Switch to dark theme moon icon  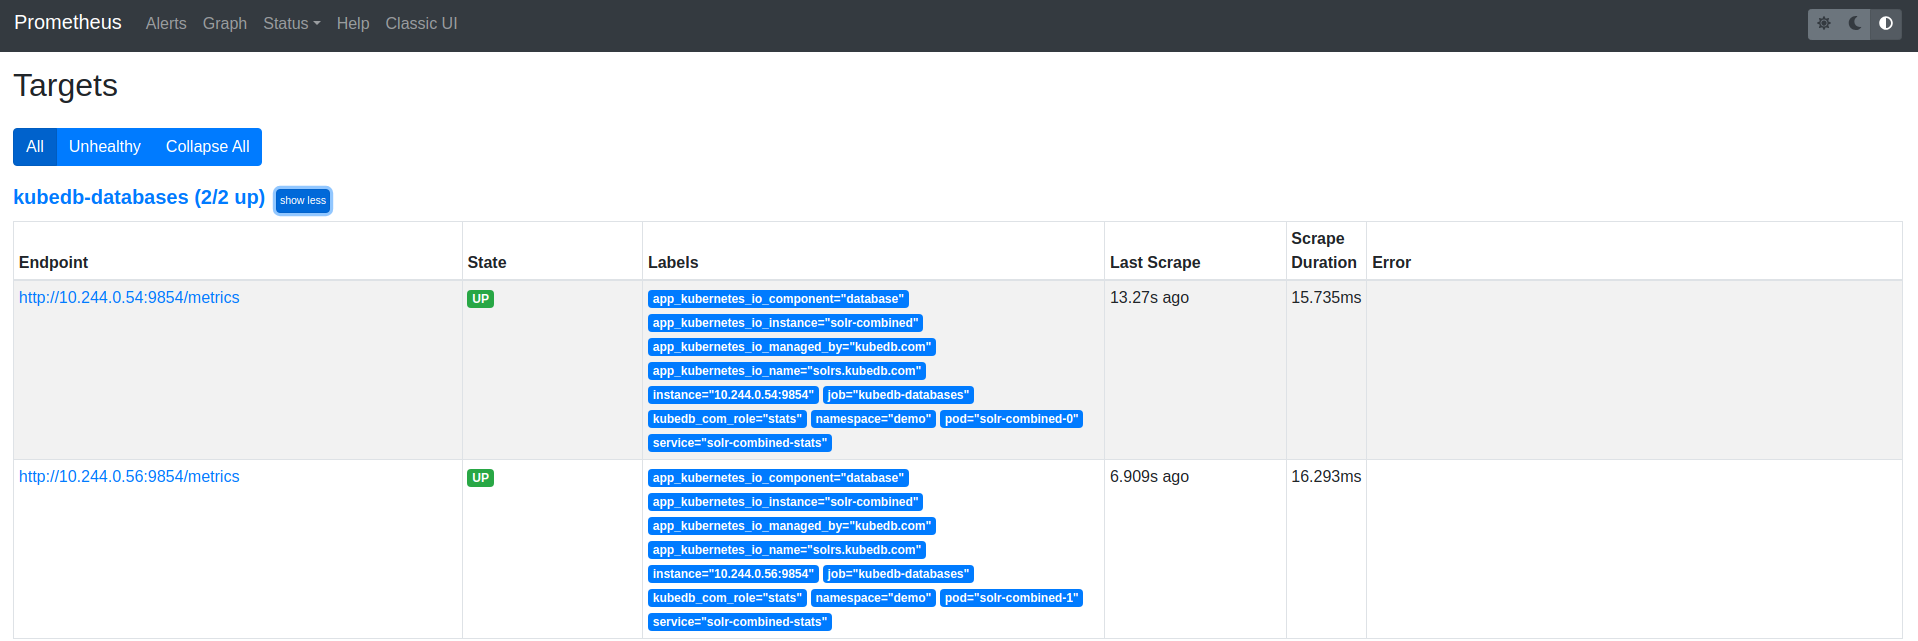1855,23
